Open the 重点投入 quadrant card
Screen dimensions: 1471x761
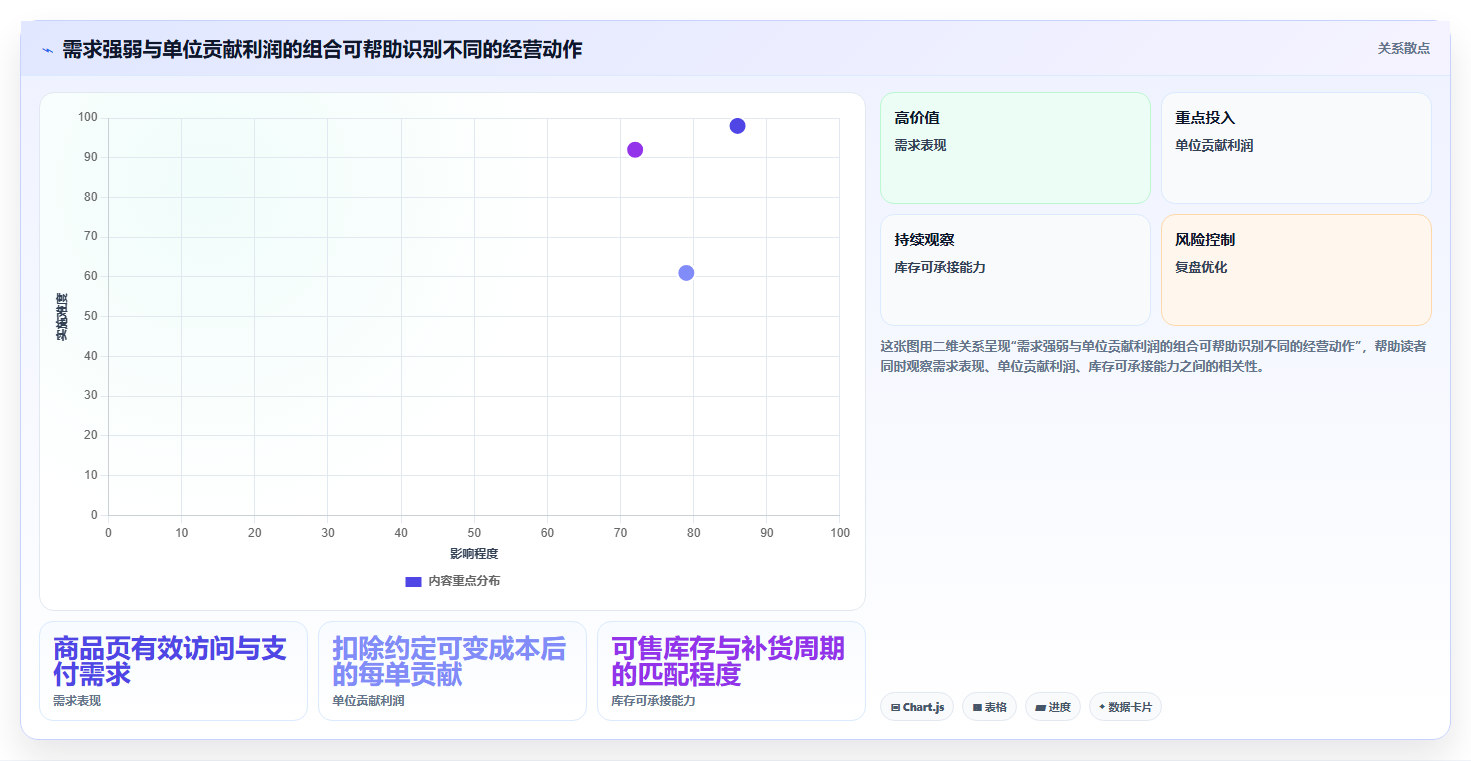tap(1296, 148)
